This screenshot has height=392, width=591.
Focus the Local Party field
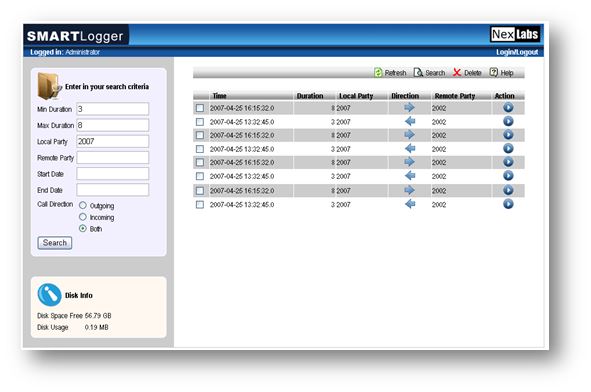click(x=112, y=141)
